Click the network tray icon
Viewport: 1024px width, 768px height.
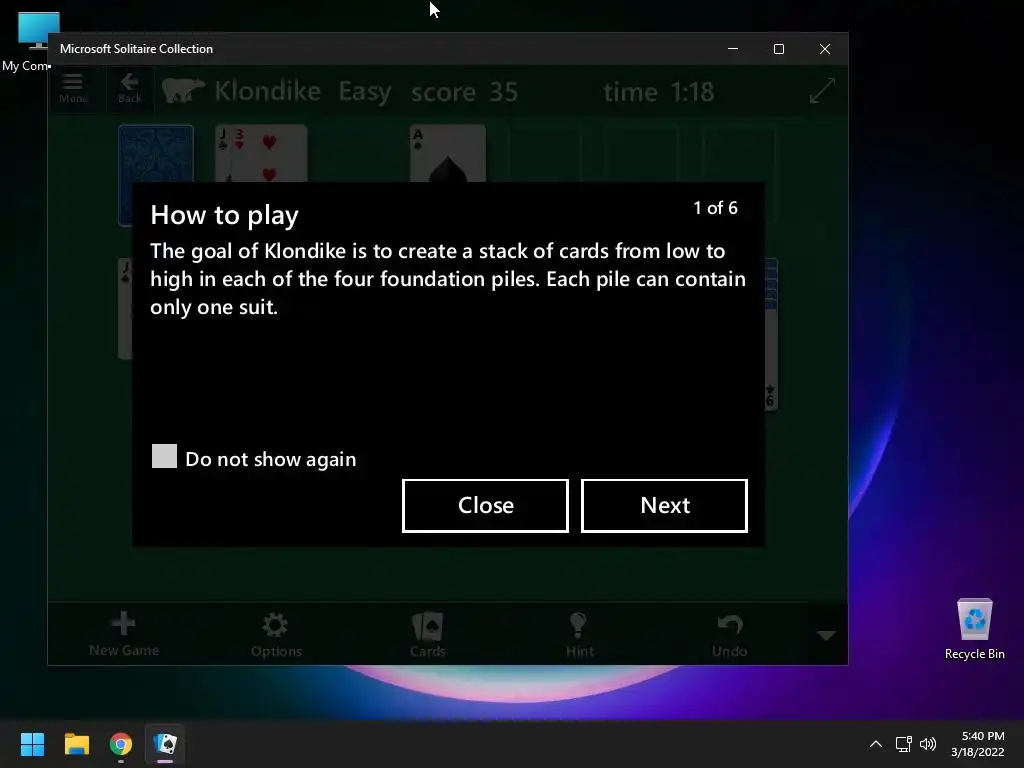coord(904,744)
